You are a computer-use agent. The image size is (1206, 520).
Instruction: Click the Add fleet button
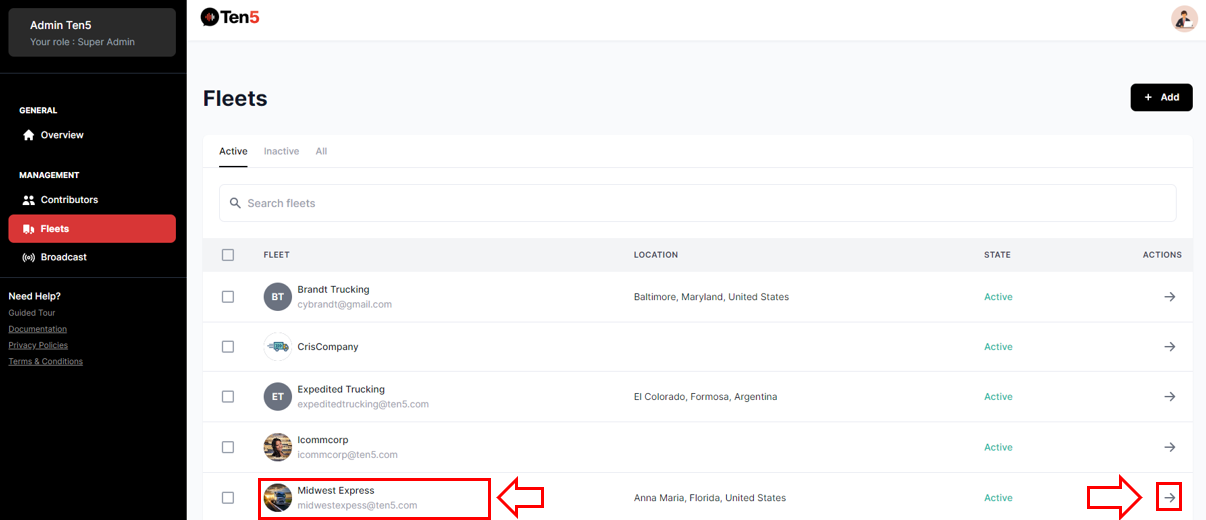click(1161, 97)
